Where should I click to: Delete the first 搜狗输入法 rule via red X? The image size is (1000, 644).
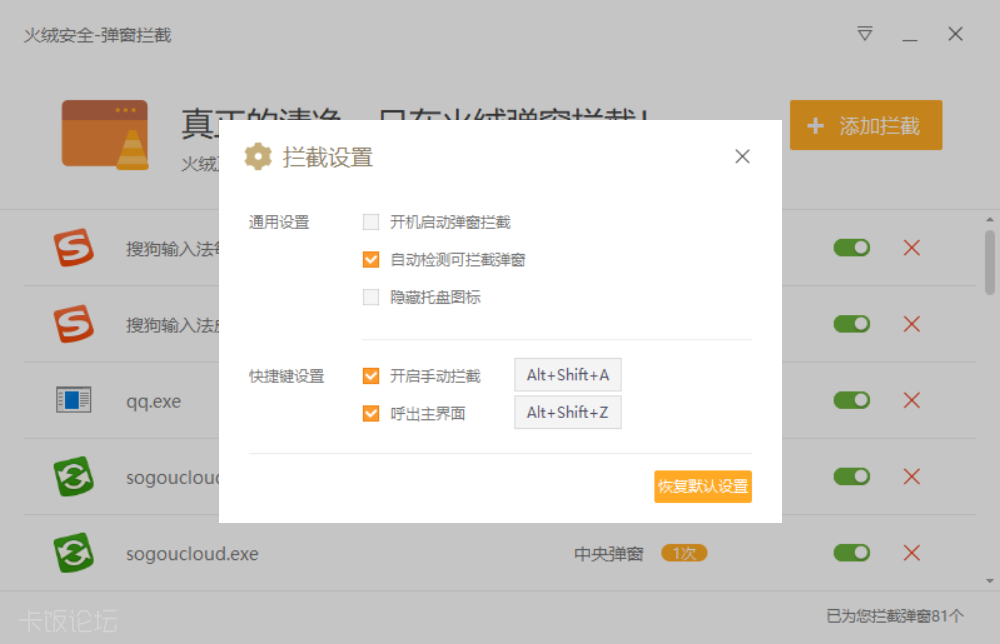(x=911, y=247)
